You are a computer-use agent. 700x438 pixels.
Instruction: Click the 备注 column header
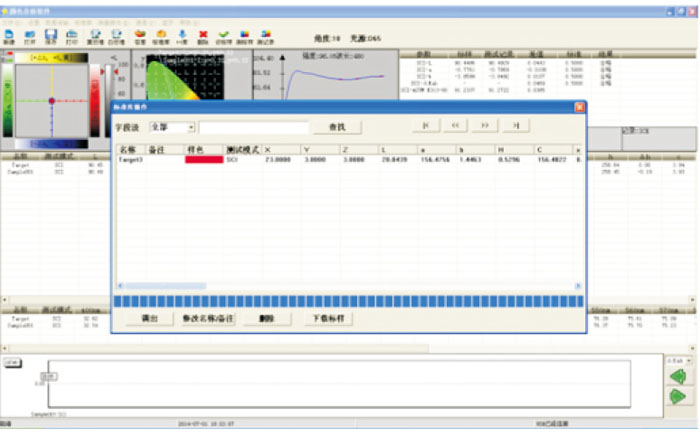click(165, 150)
